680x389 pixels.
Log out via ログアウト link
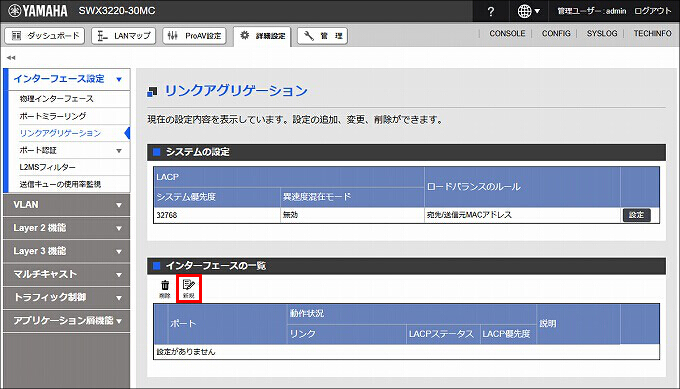tap(652, 11)
